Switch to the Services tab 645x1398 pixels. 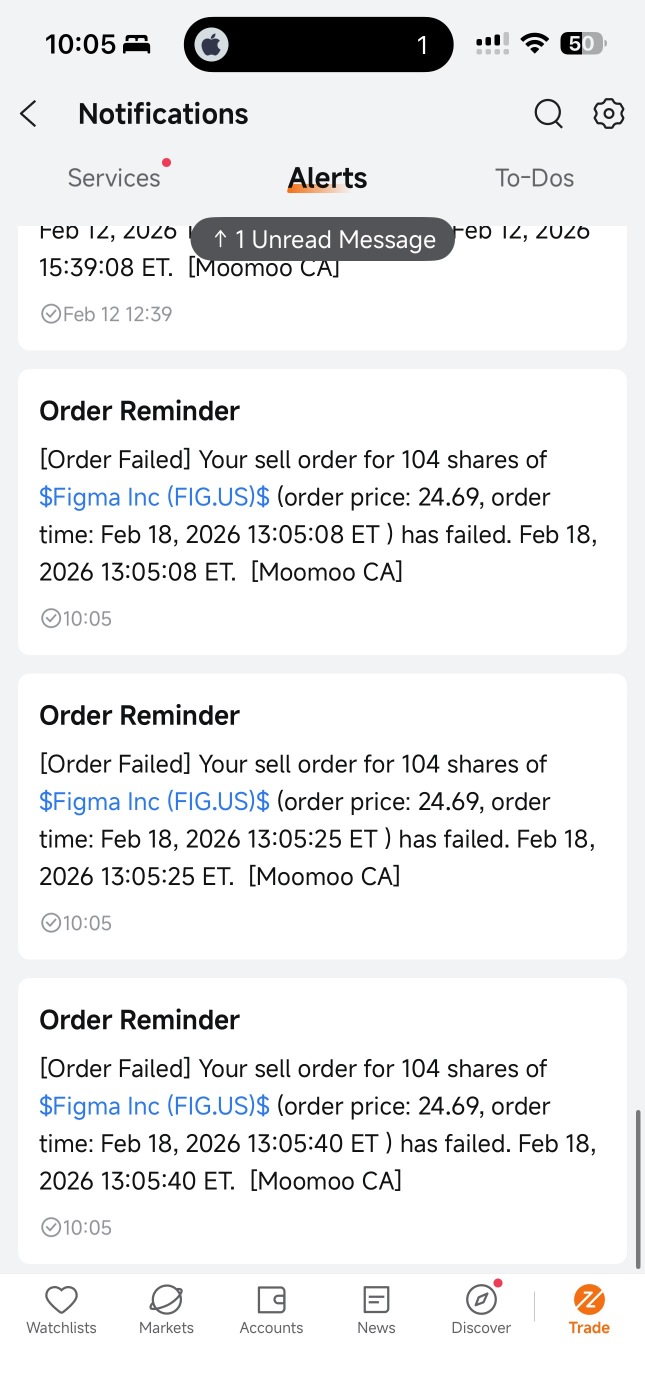click(x=114, y=178)
